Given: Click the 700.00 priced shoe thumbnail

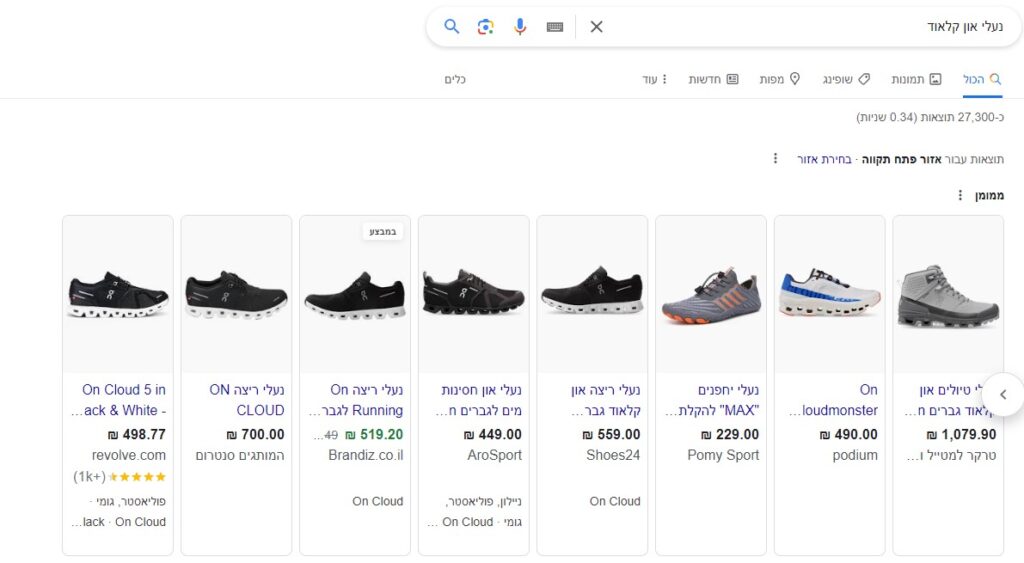Looking at the screenshot, I should (236, 295).
